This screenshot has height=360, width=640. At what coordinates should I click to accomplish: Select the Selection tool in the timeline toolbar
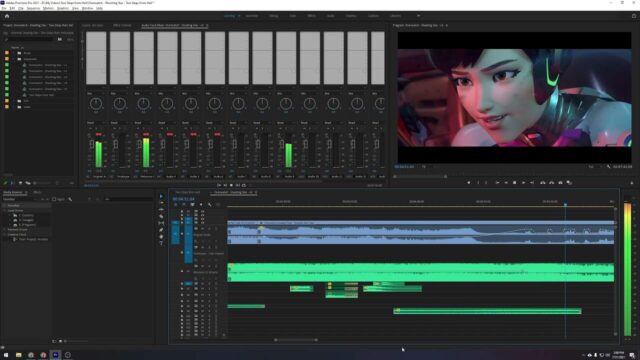(x=161, y=196)
